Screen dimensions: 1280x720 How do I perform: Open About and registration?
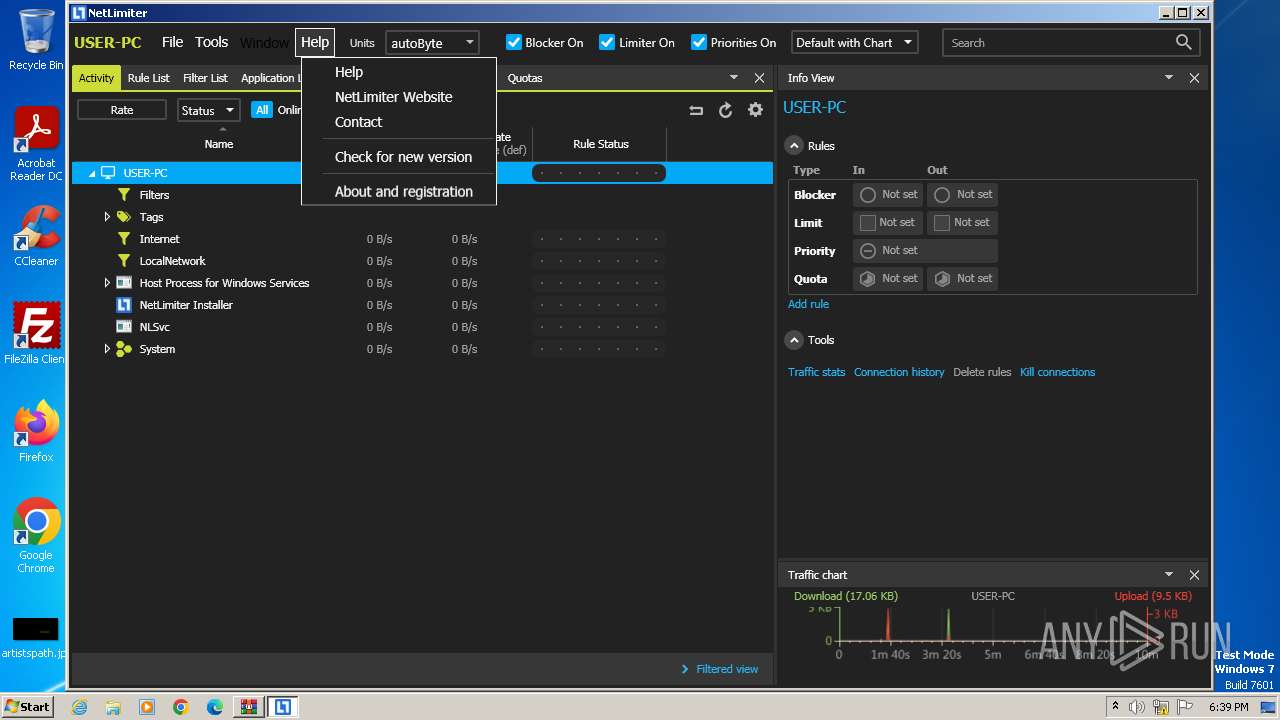coord(403,192)
